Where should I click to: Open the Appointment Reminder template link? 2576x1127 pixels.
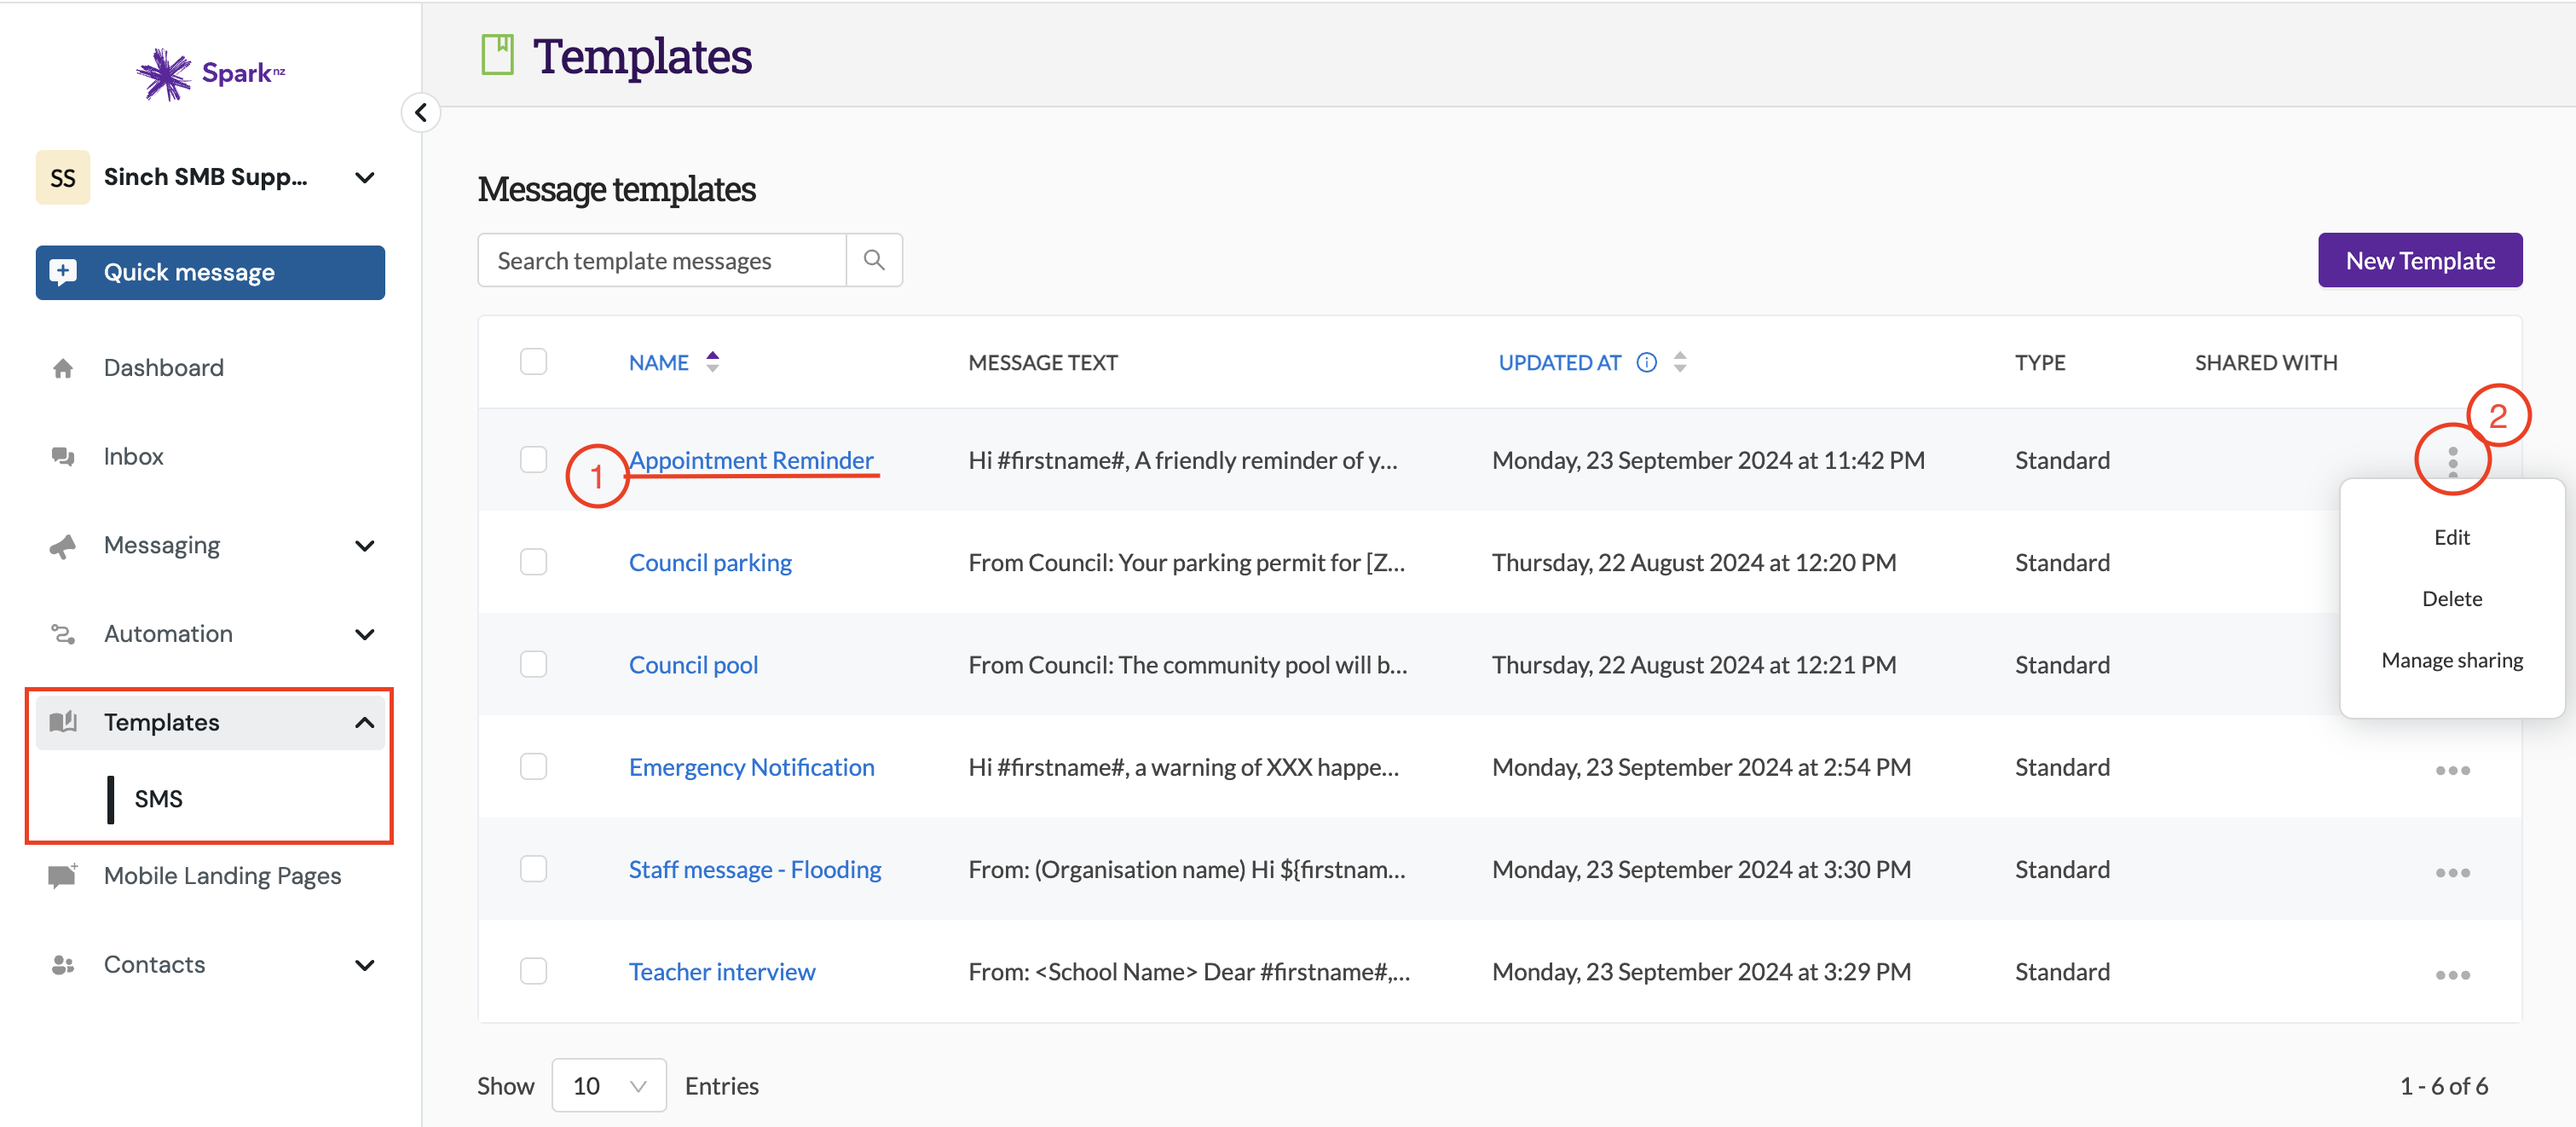coord(751,460)
